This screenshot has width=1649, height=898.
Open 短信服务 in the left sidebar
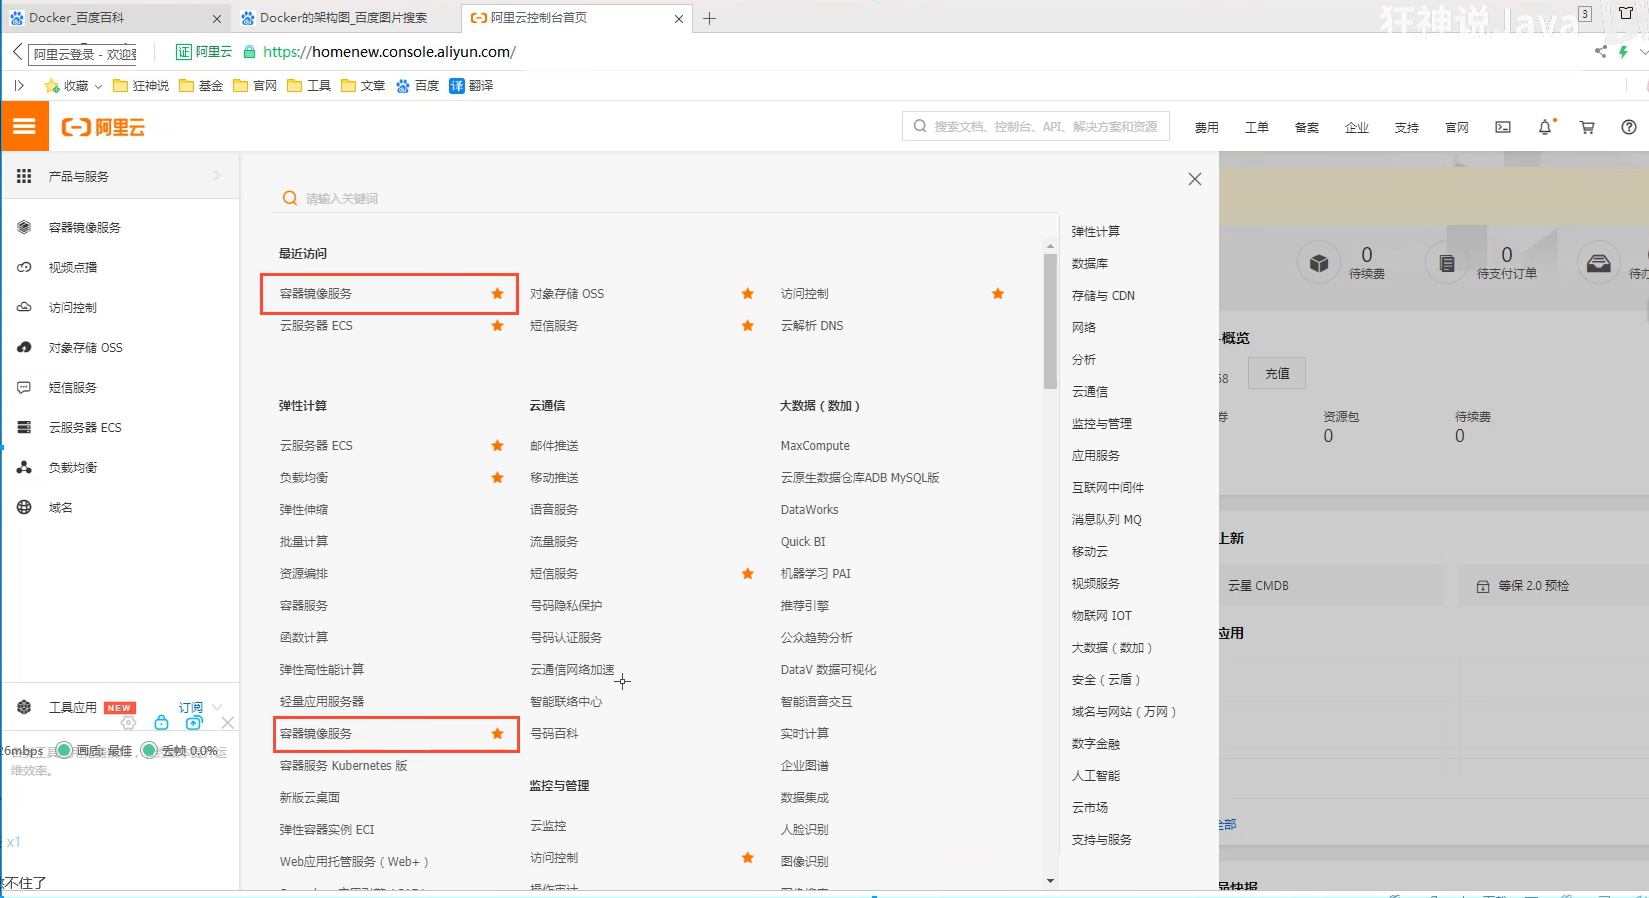(73, 387)
